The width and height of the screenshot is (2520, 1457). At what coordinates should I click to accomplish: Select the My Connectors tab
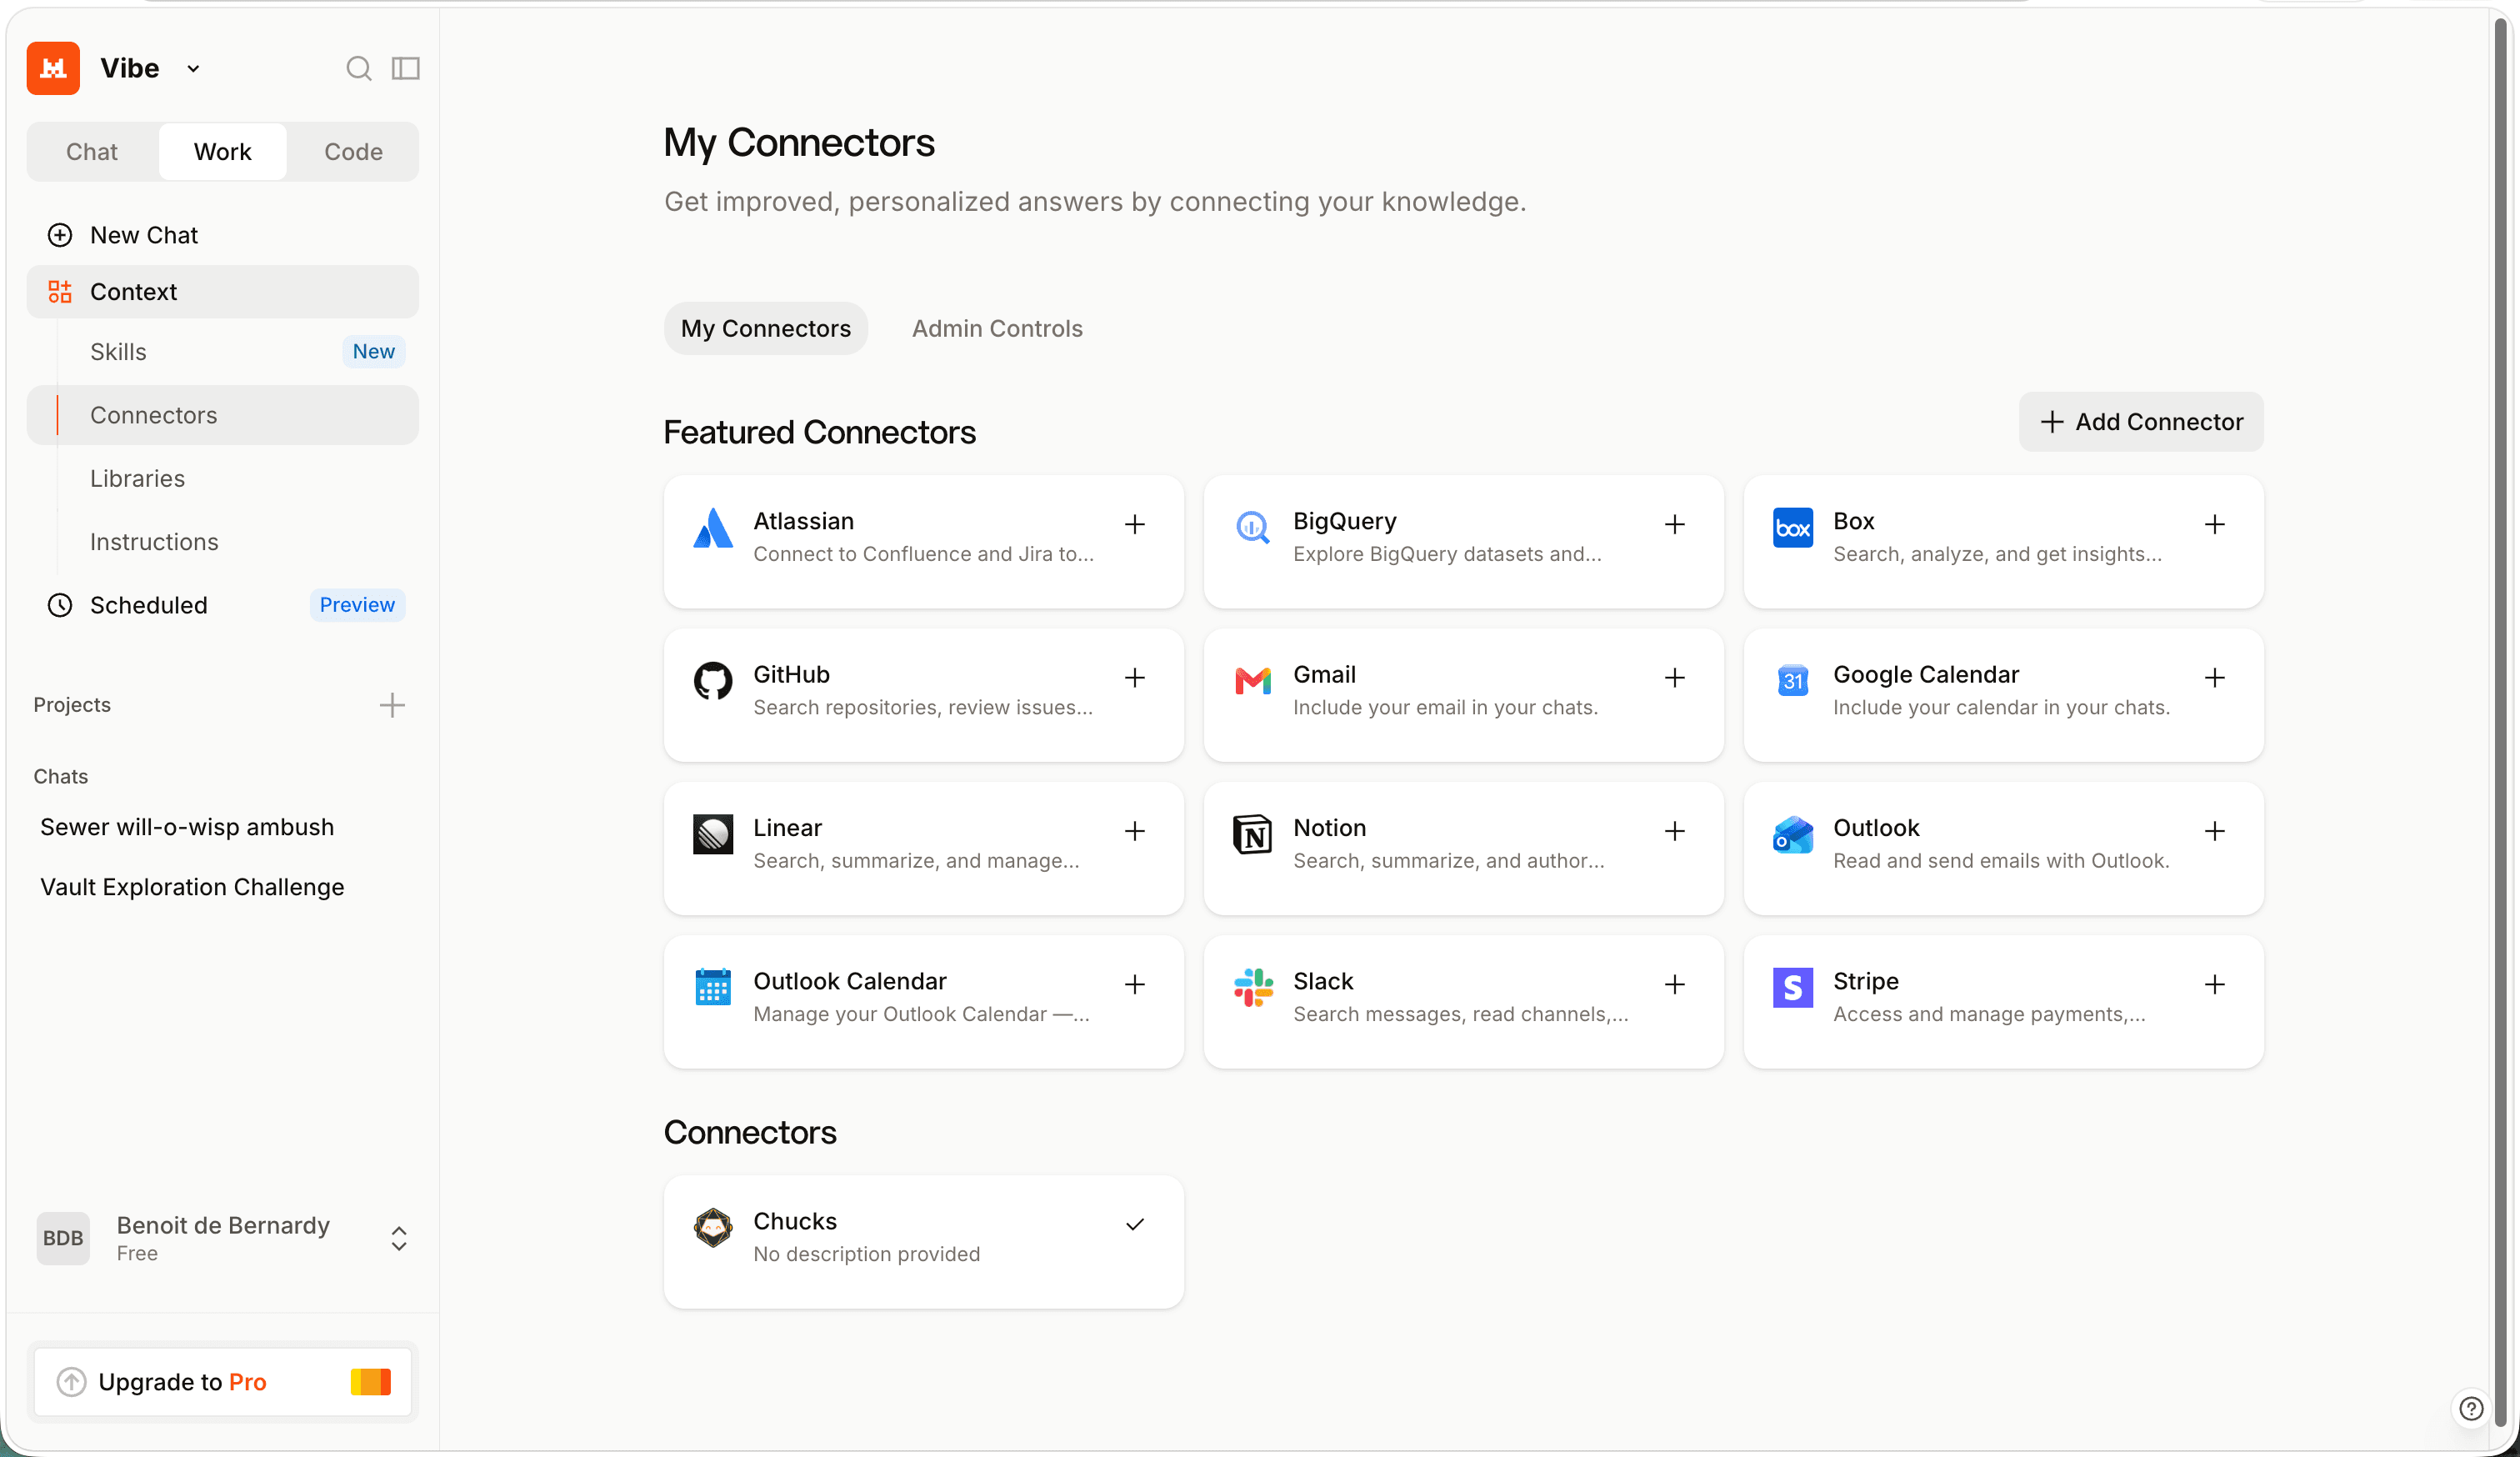pyautogui.click(x=765, y=329)
